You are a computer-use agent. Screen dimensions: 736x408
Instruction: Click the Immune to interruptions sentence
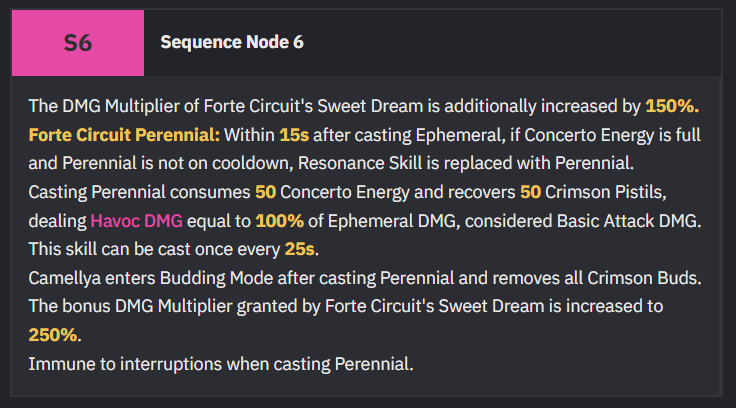point(221,364)
